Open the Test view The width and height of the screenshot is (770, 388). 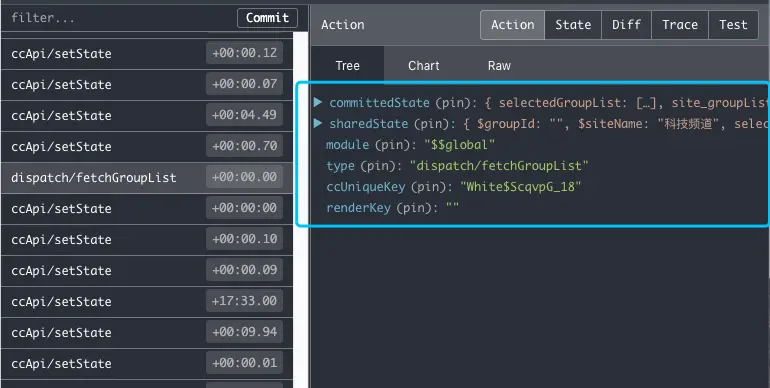(733, 25)
